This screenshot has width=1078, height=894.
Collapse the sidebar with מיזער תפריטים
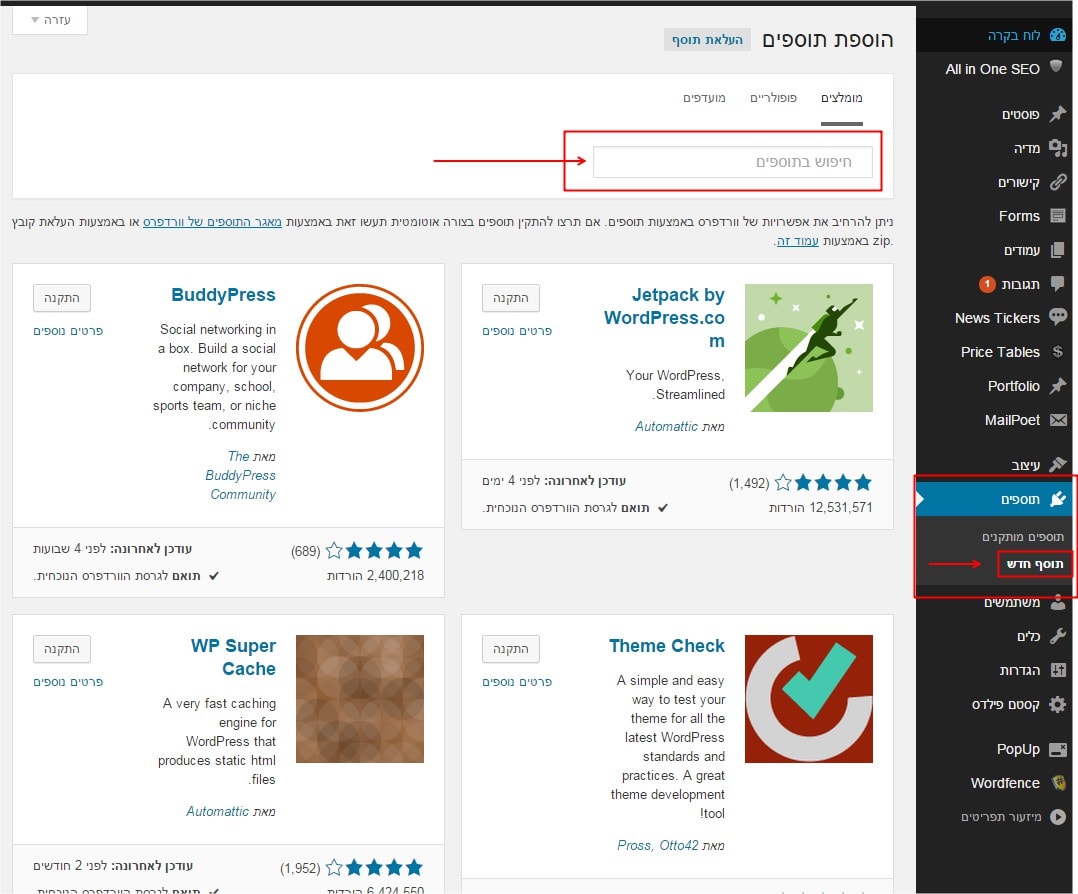1002,817
